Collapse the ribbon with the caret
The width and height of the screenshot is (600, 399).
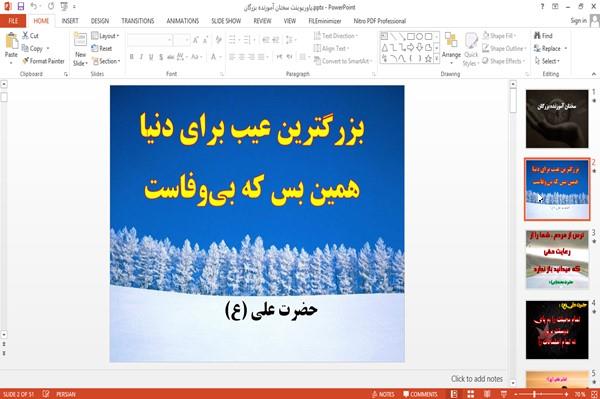tap(594, 74)
